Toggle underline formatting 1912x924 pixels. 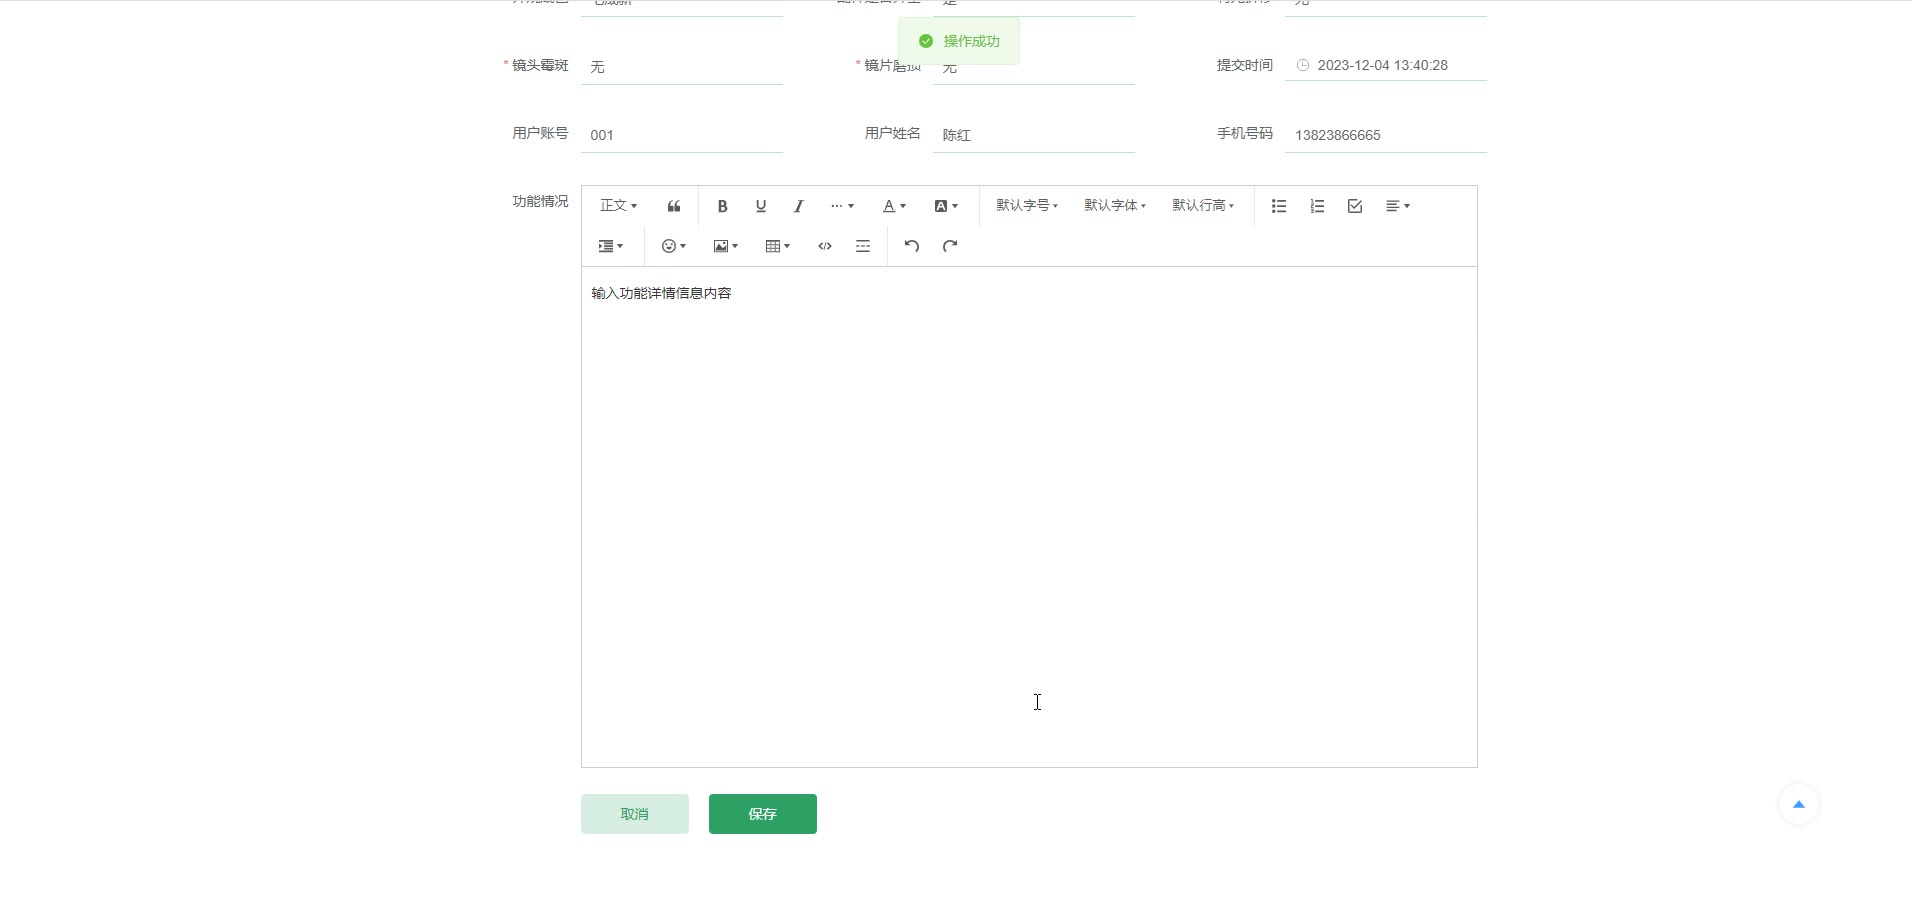click(x=760, y=206)
